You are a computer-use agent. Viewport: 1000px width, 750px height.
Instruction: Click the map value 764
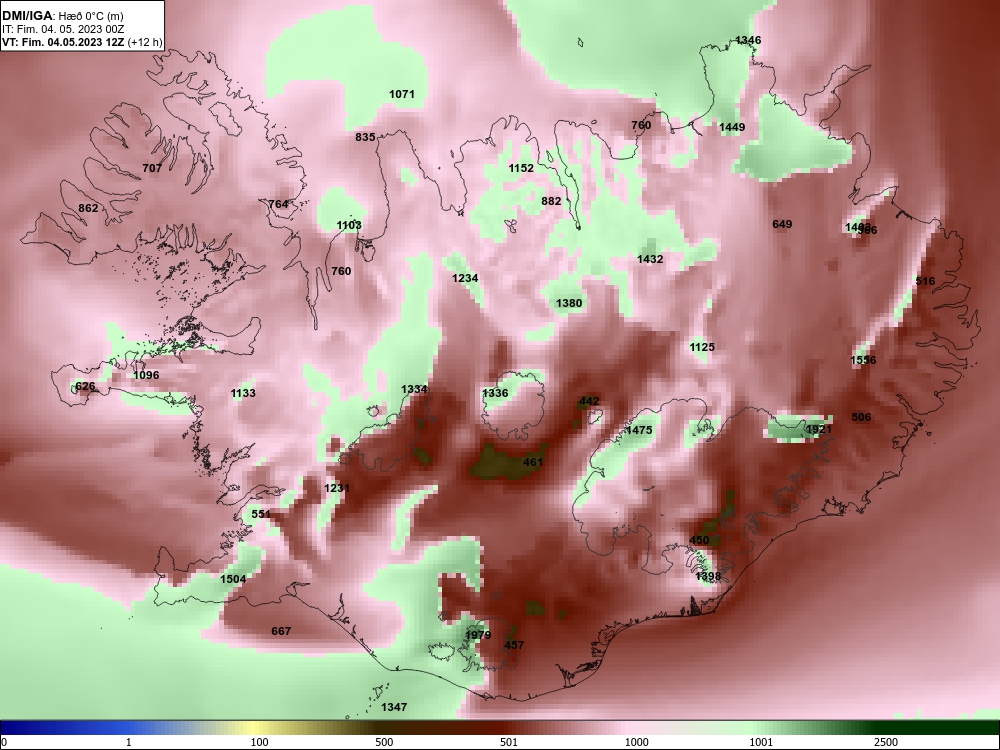(x=278, y=205)
